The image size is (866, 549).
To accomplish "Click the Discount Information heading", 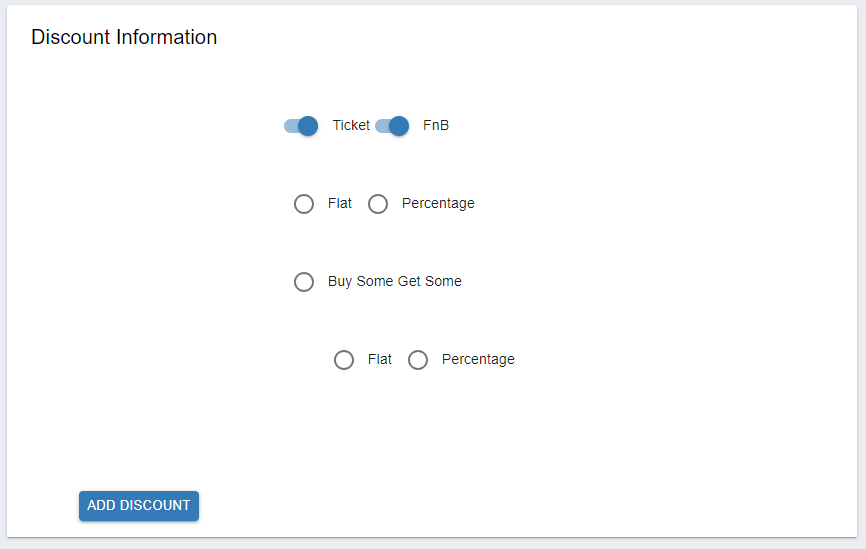I will [x=124, y=38].
